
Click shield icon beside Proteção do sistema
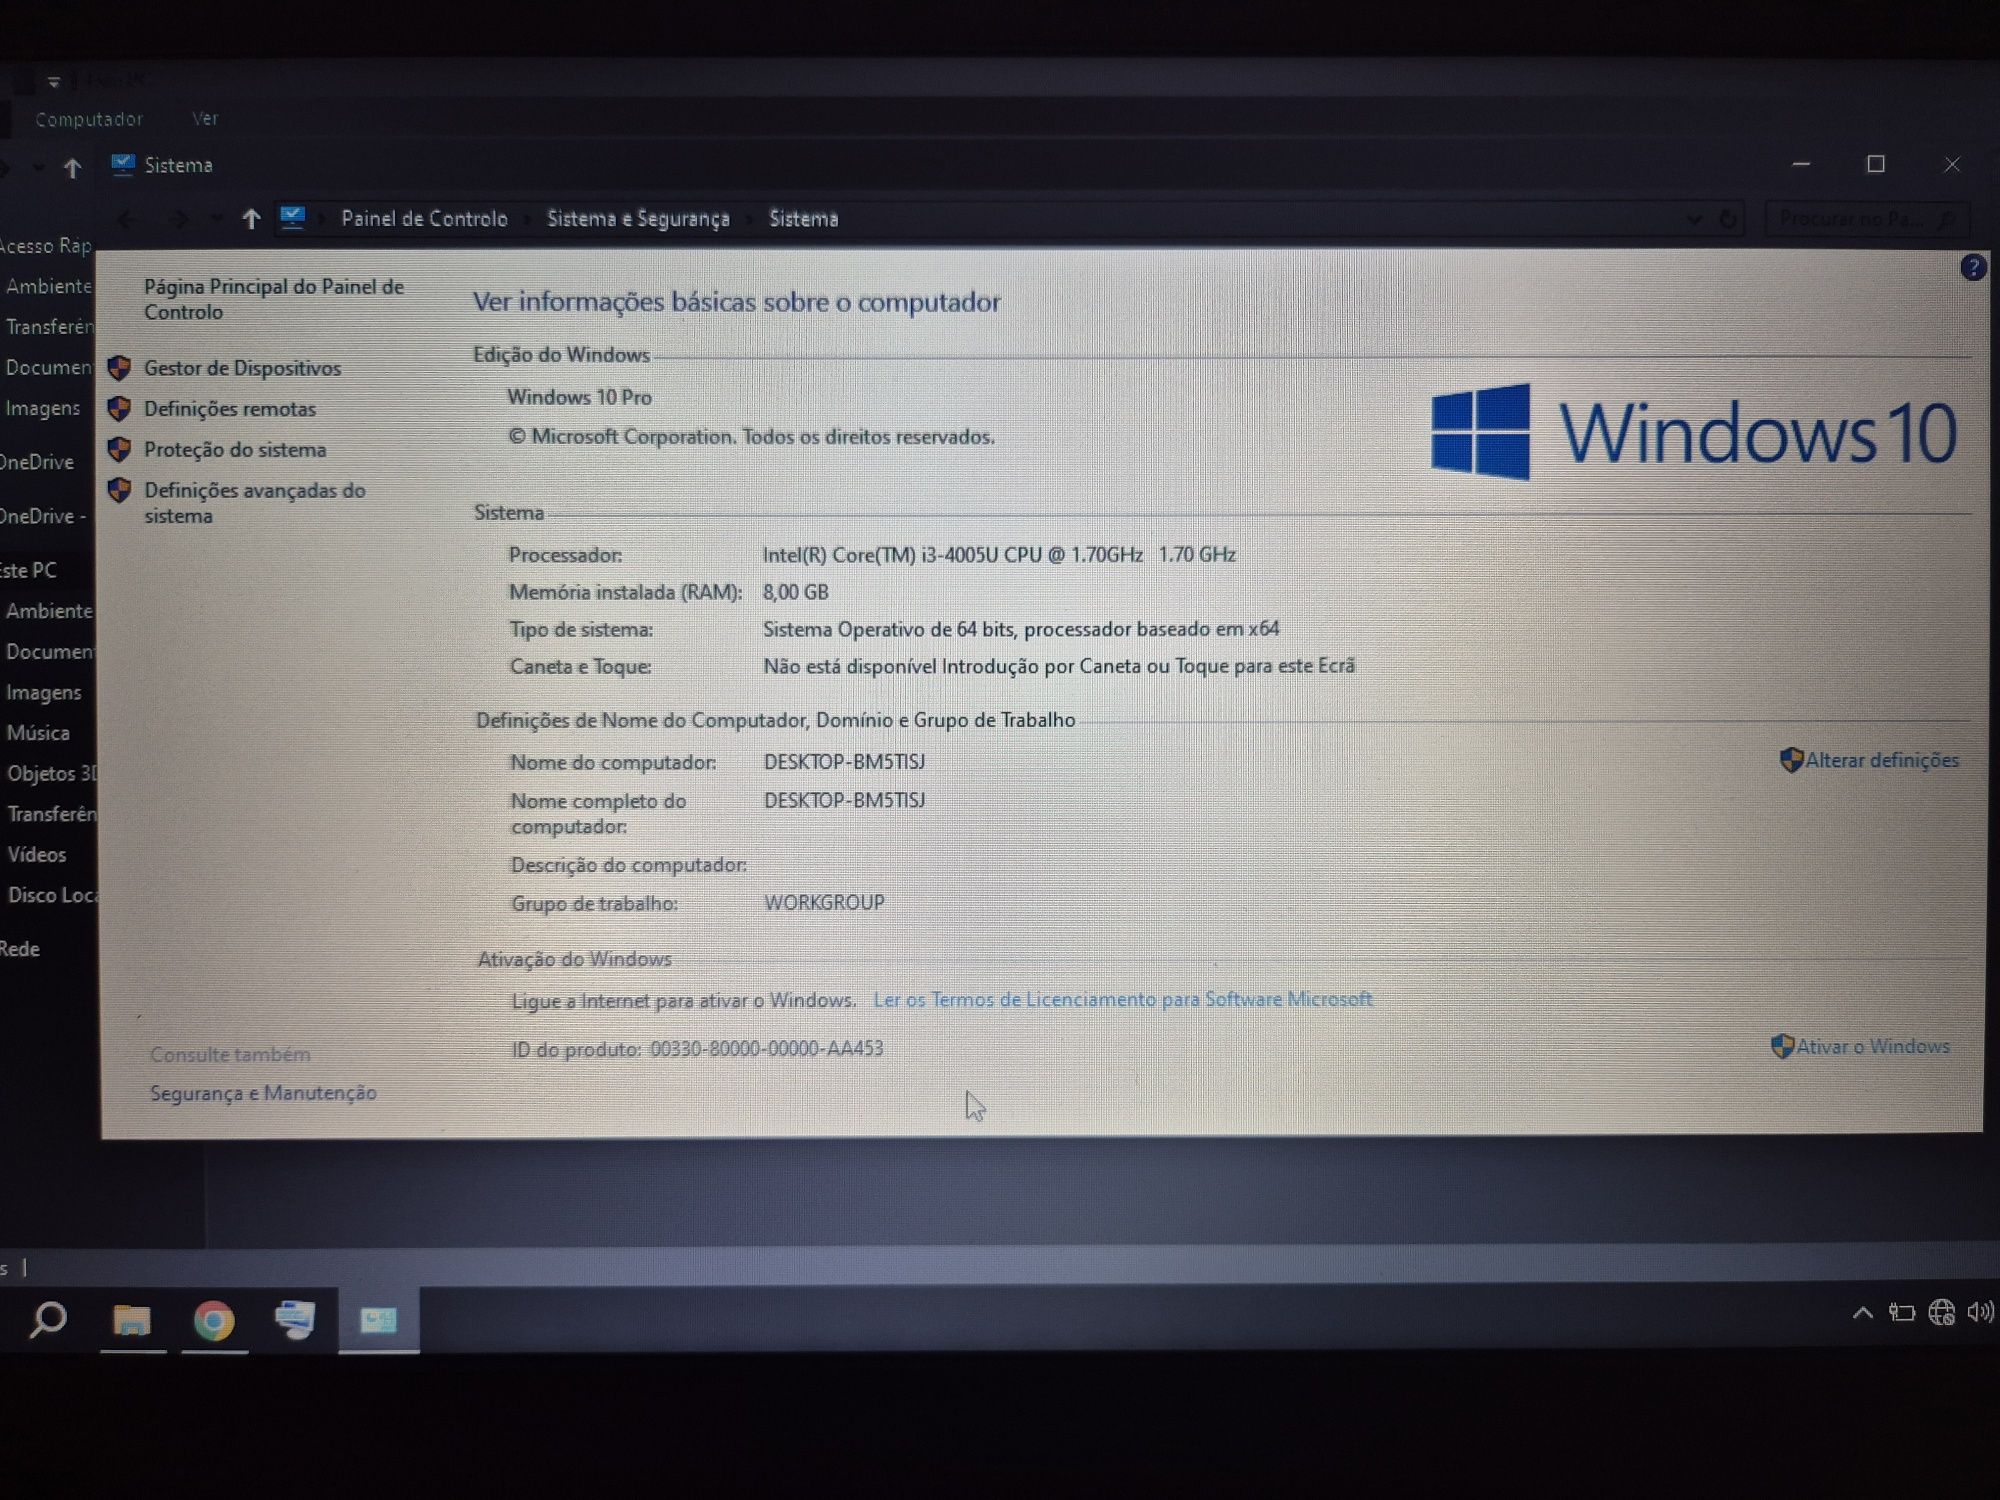pyautogui.click(x=119, y=449)
